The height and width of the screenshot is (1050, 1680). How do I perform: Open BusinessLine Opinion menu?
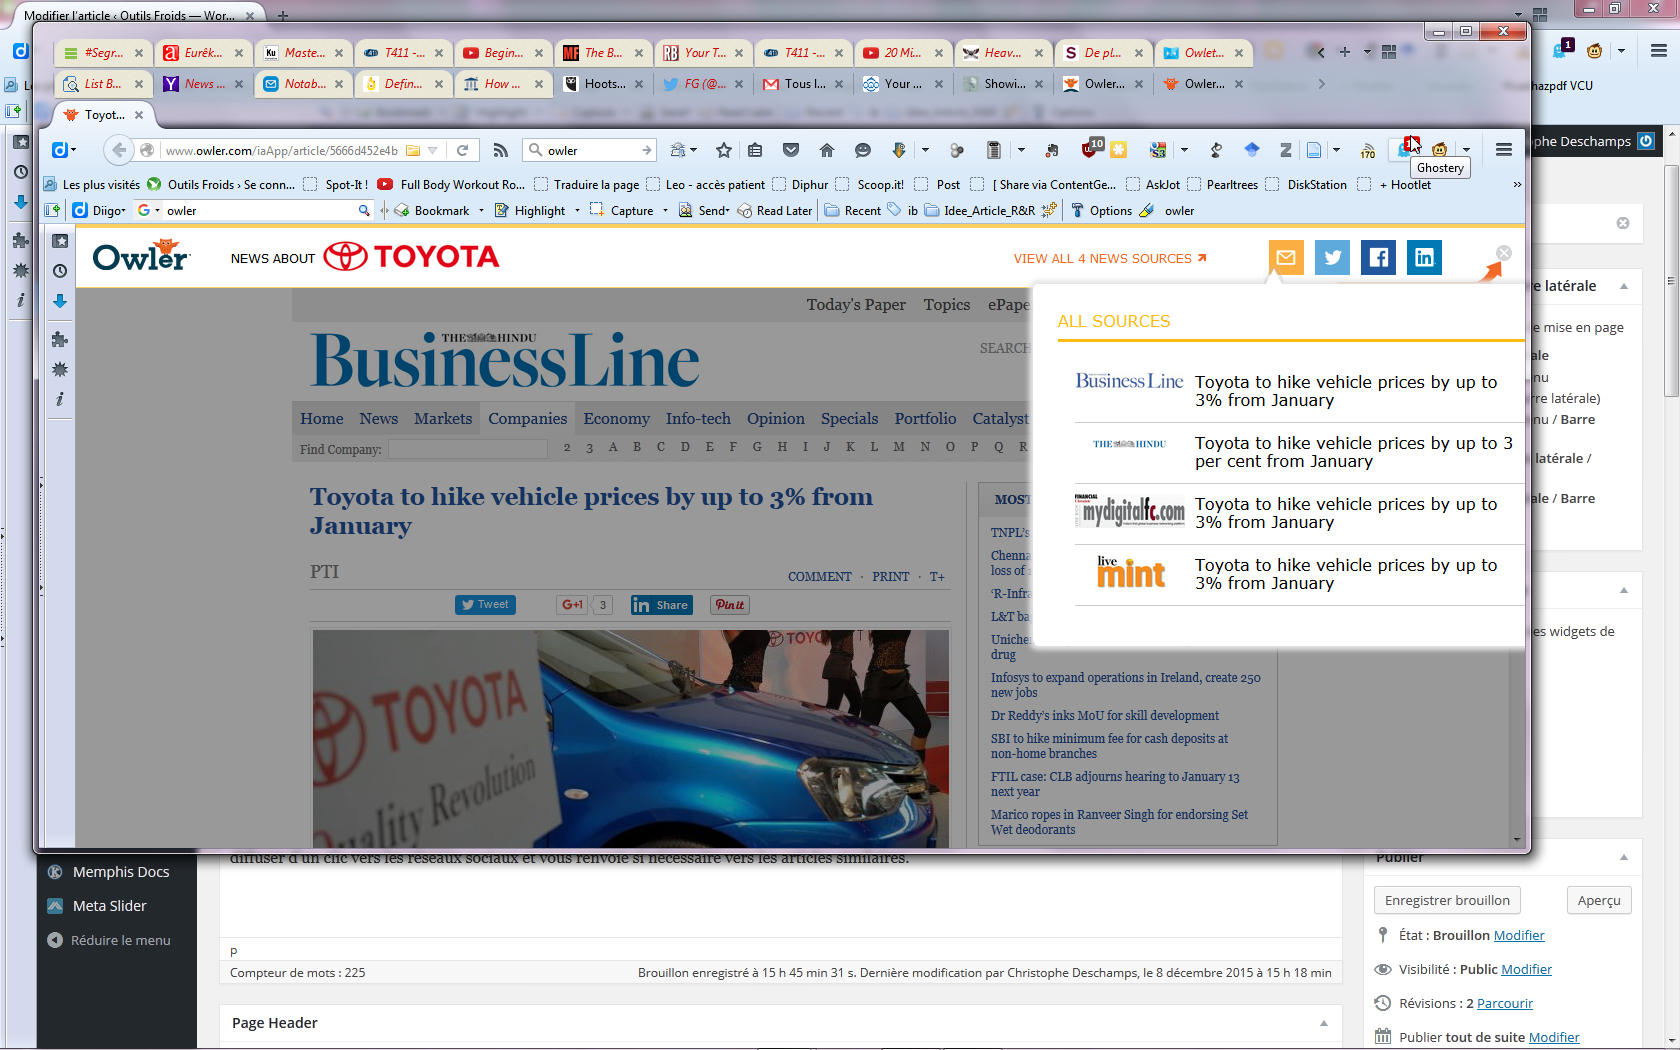click(x=776, y=419)
